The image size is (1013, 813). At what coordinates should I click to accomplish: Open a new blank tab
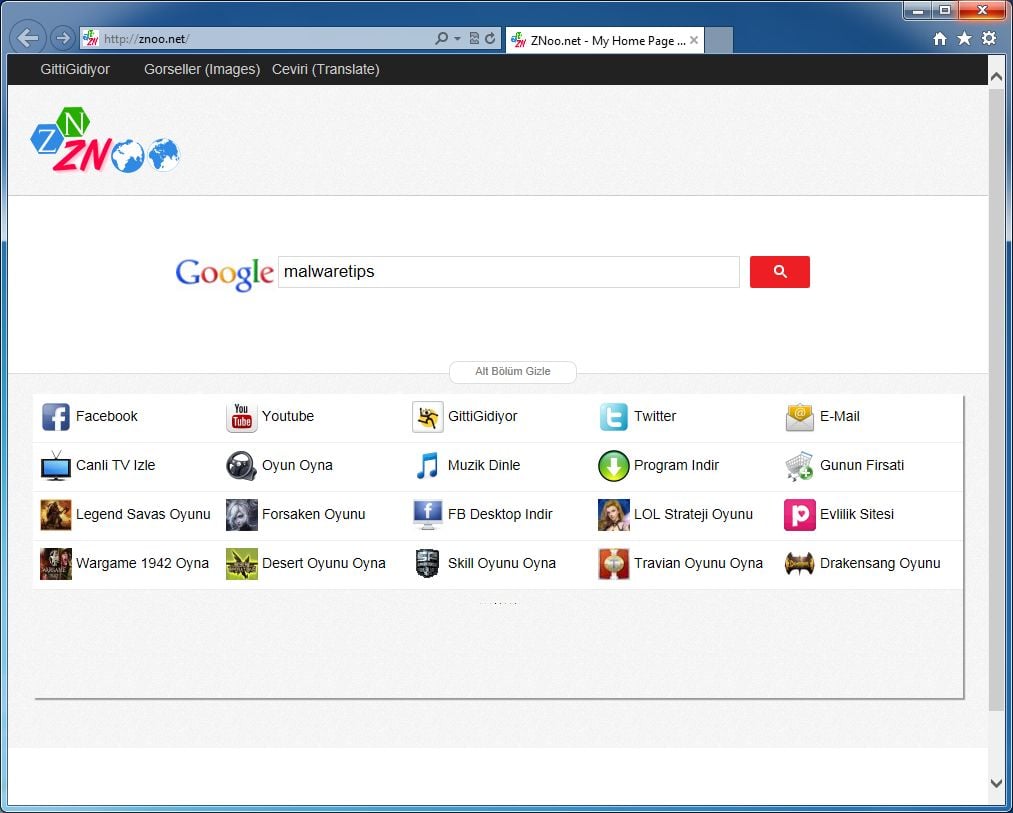pos(718,40)
